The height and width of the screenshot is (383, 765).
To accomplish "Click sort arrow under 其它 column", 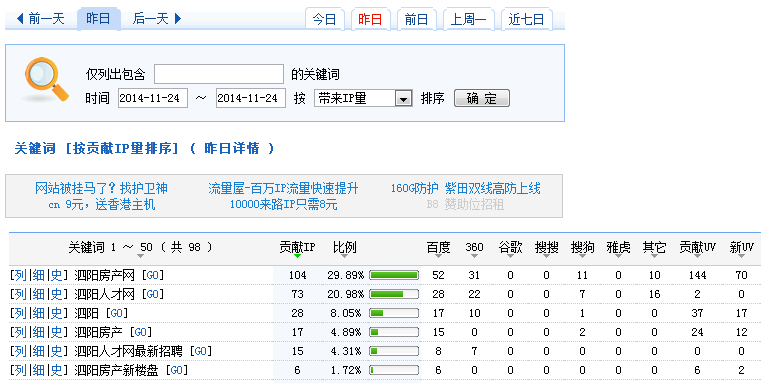I will (654, 256).
